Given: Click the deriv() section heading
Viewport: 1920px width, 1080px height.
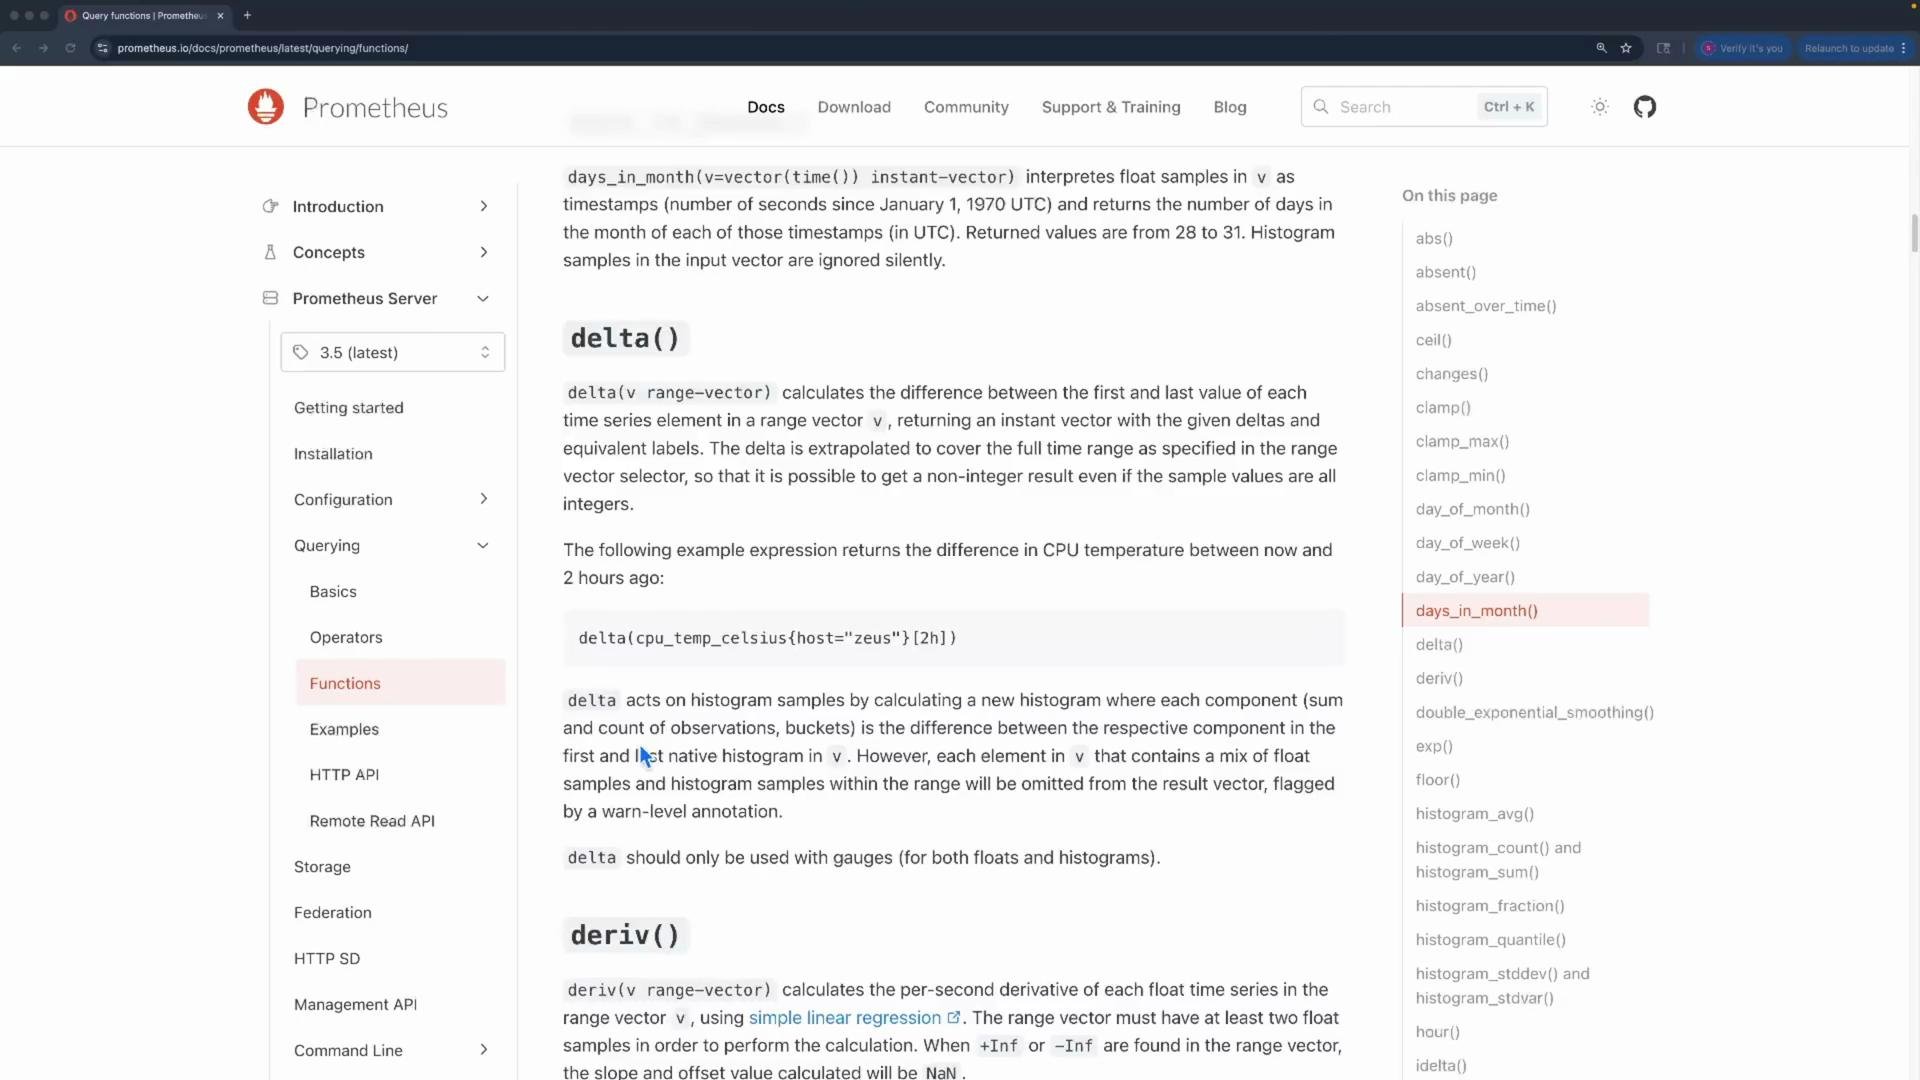Looking at the screenshot, I should pos(625,935).
